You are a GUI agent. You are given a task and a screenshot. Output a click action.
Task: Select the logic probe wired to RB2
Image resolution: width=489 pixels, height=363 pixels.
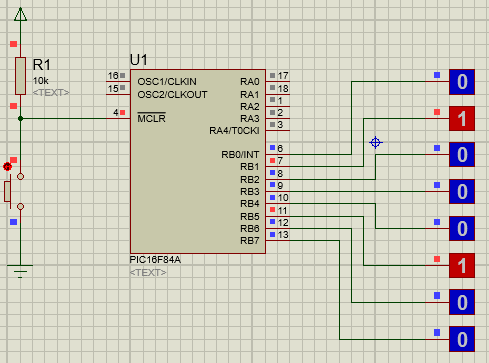tap(462, 155)
